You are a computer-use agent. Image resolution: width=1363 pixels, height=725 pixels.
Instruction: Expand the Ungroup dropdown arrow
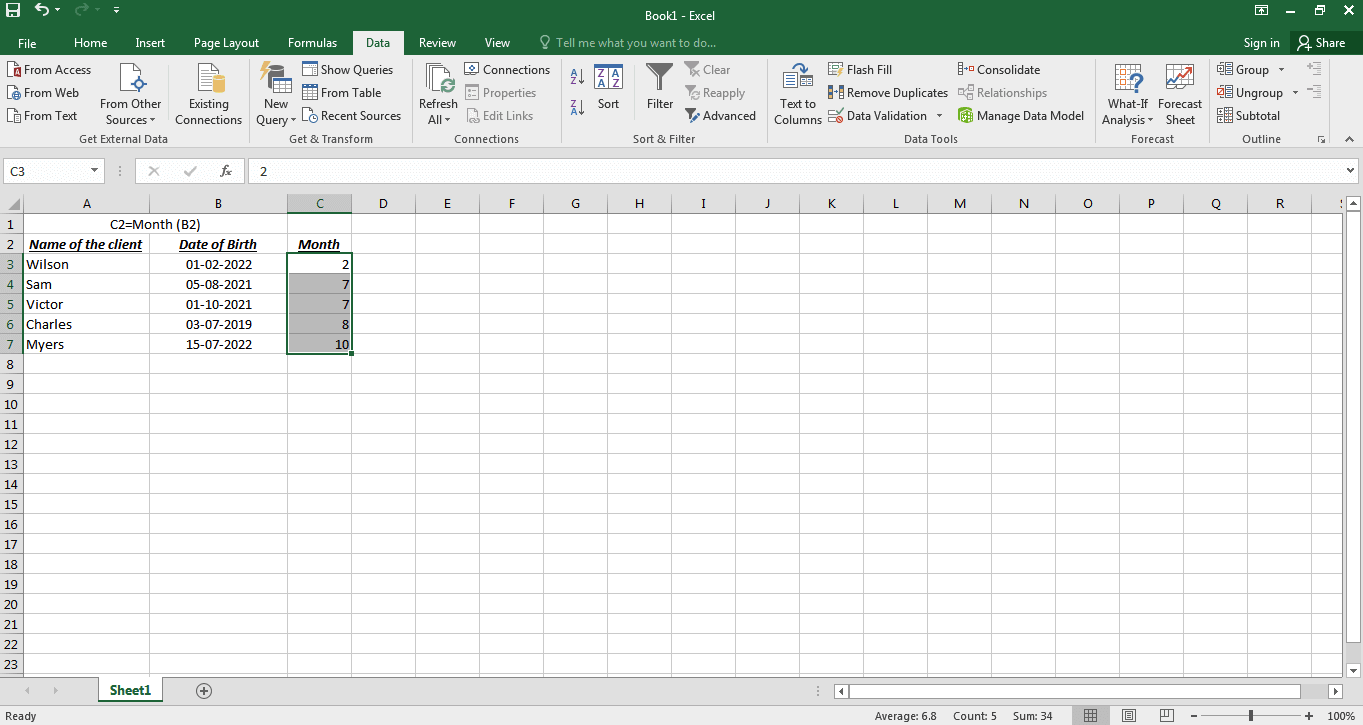click(1295, 93)
